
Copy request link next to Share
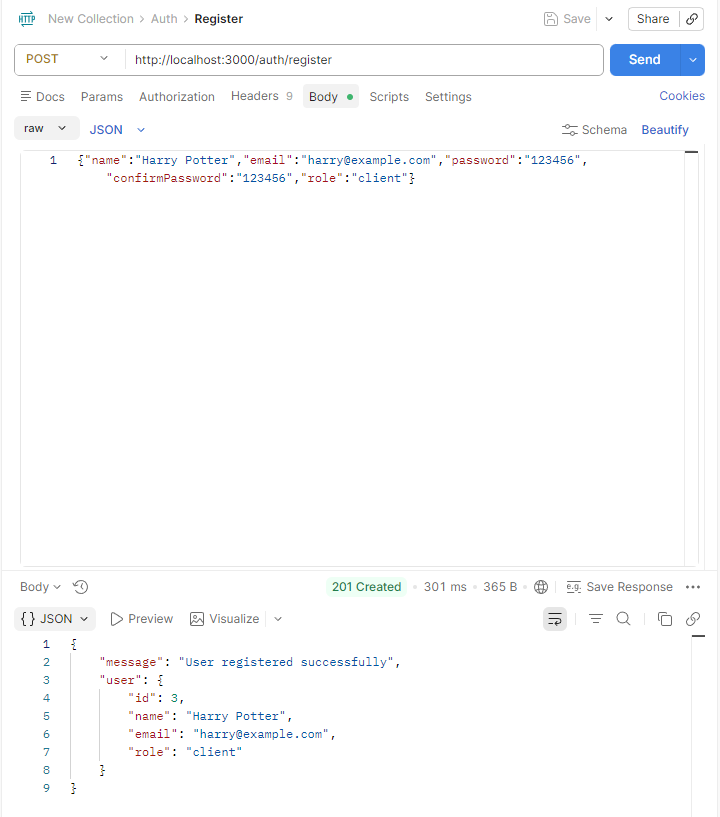[692, 19]
